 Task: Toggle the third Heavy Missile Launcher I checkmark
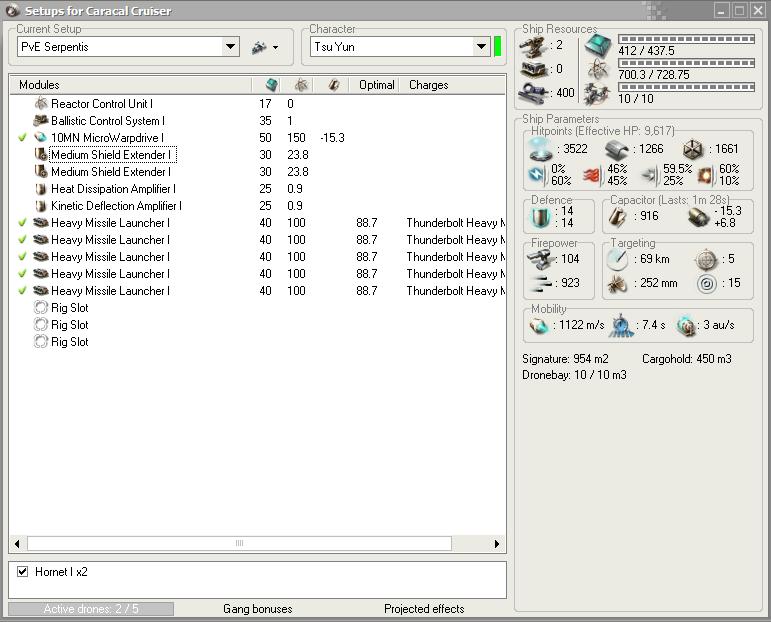pyautogui.click(x=22, y=256)
